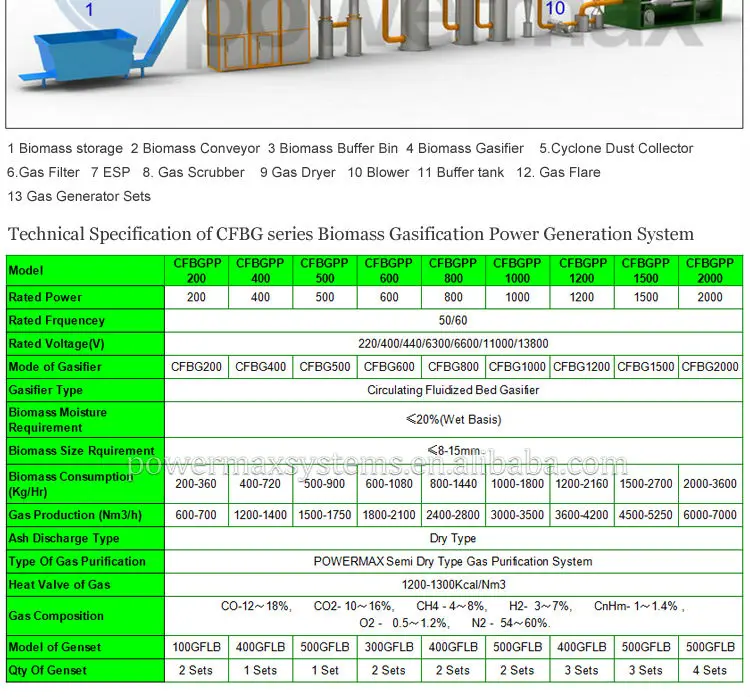Click the "CFBGPP 400" column header
Image resolution: width=750 pixels, height=697 pixels.
click(261, 271)
